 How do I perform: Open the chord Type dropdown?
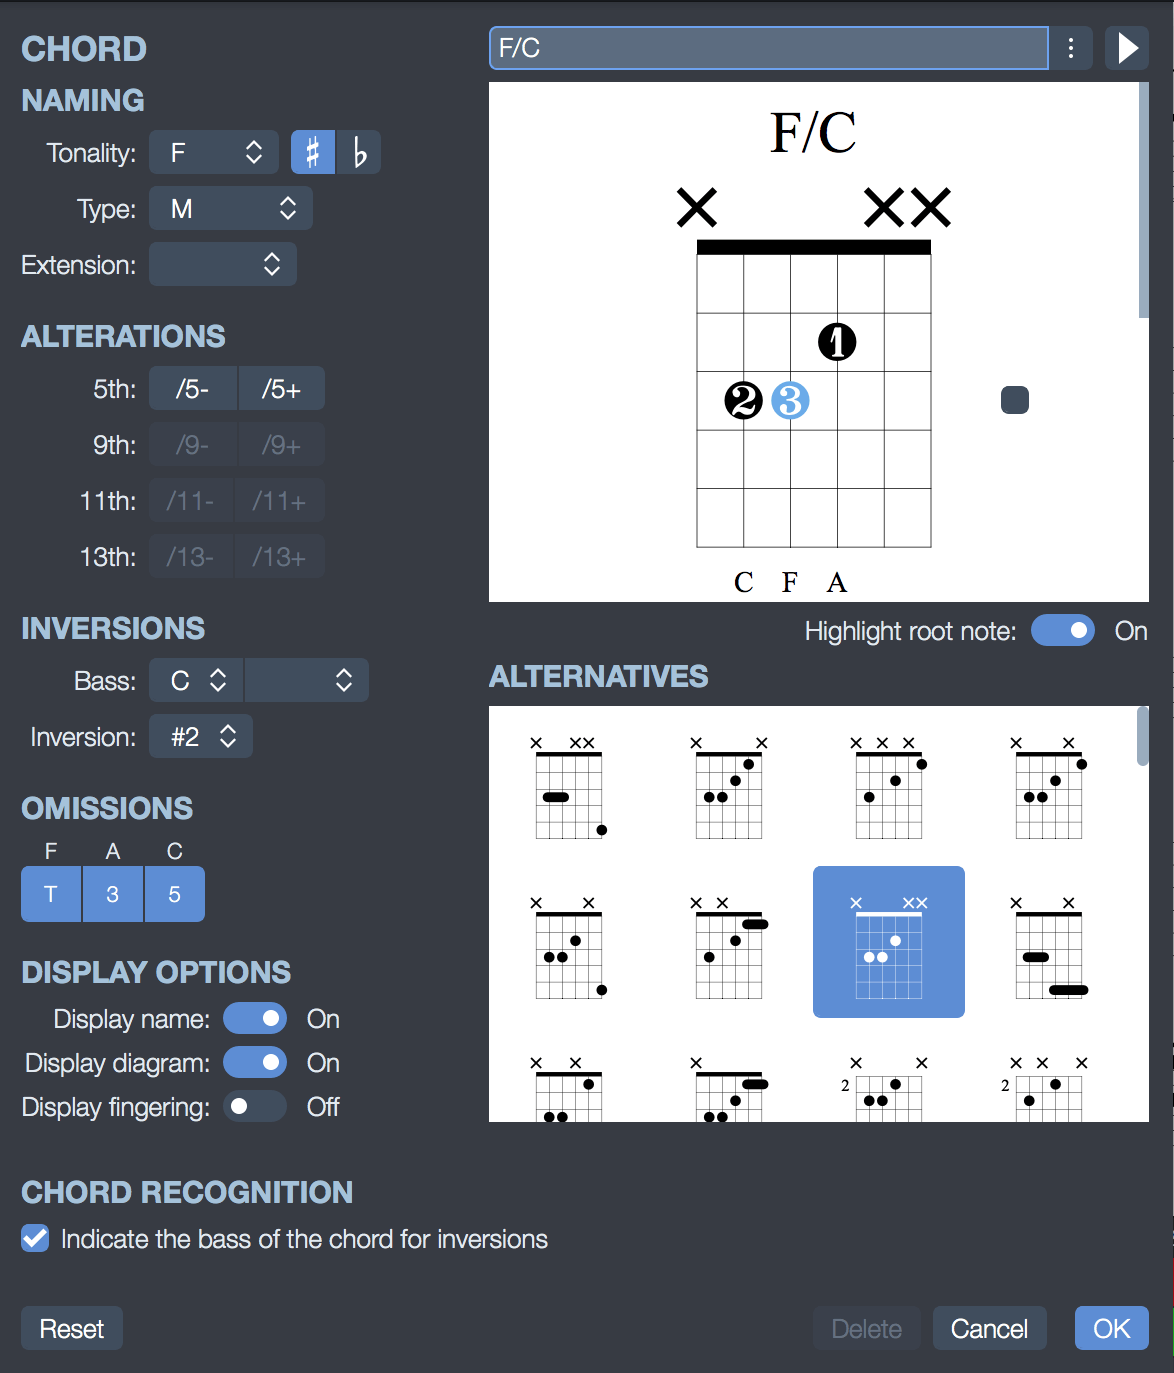click(x=231, y=209)
